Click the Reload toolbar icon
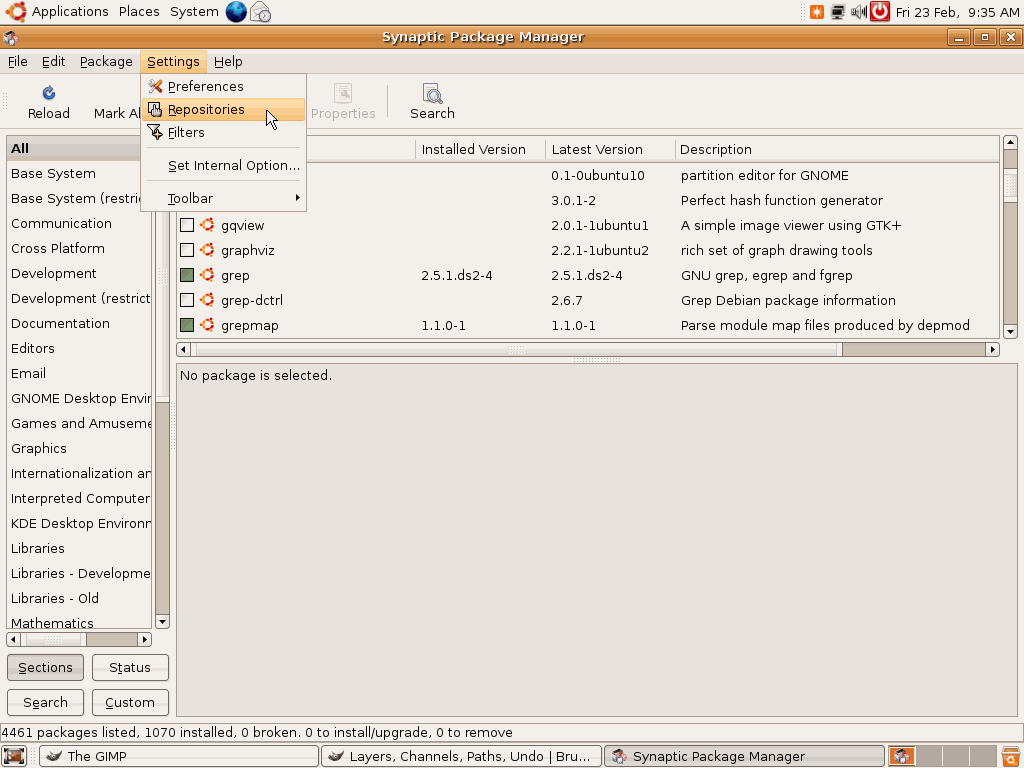The image size is (1024, 768). click(x=48, y=93)
